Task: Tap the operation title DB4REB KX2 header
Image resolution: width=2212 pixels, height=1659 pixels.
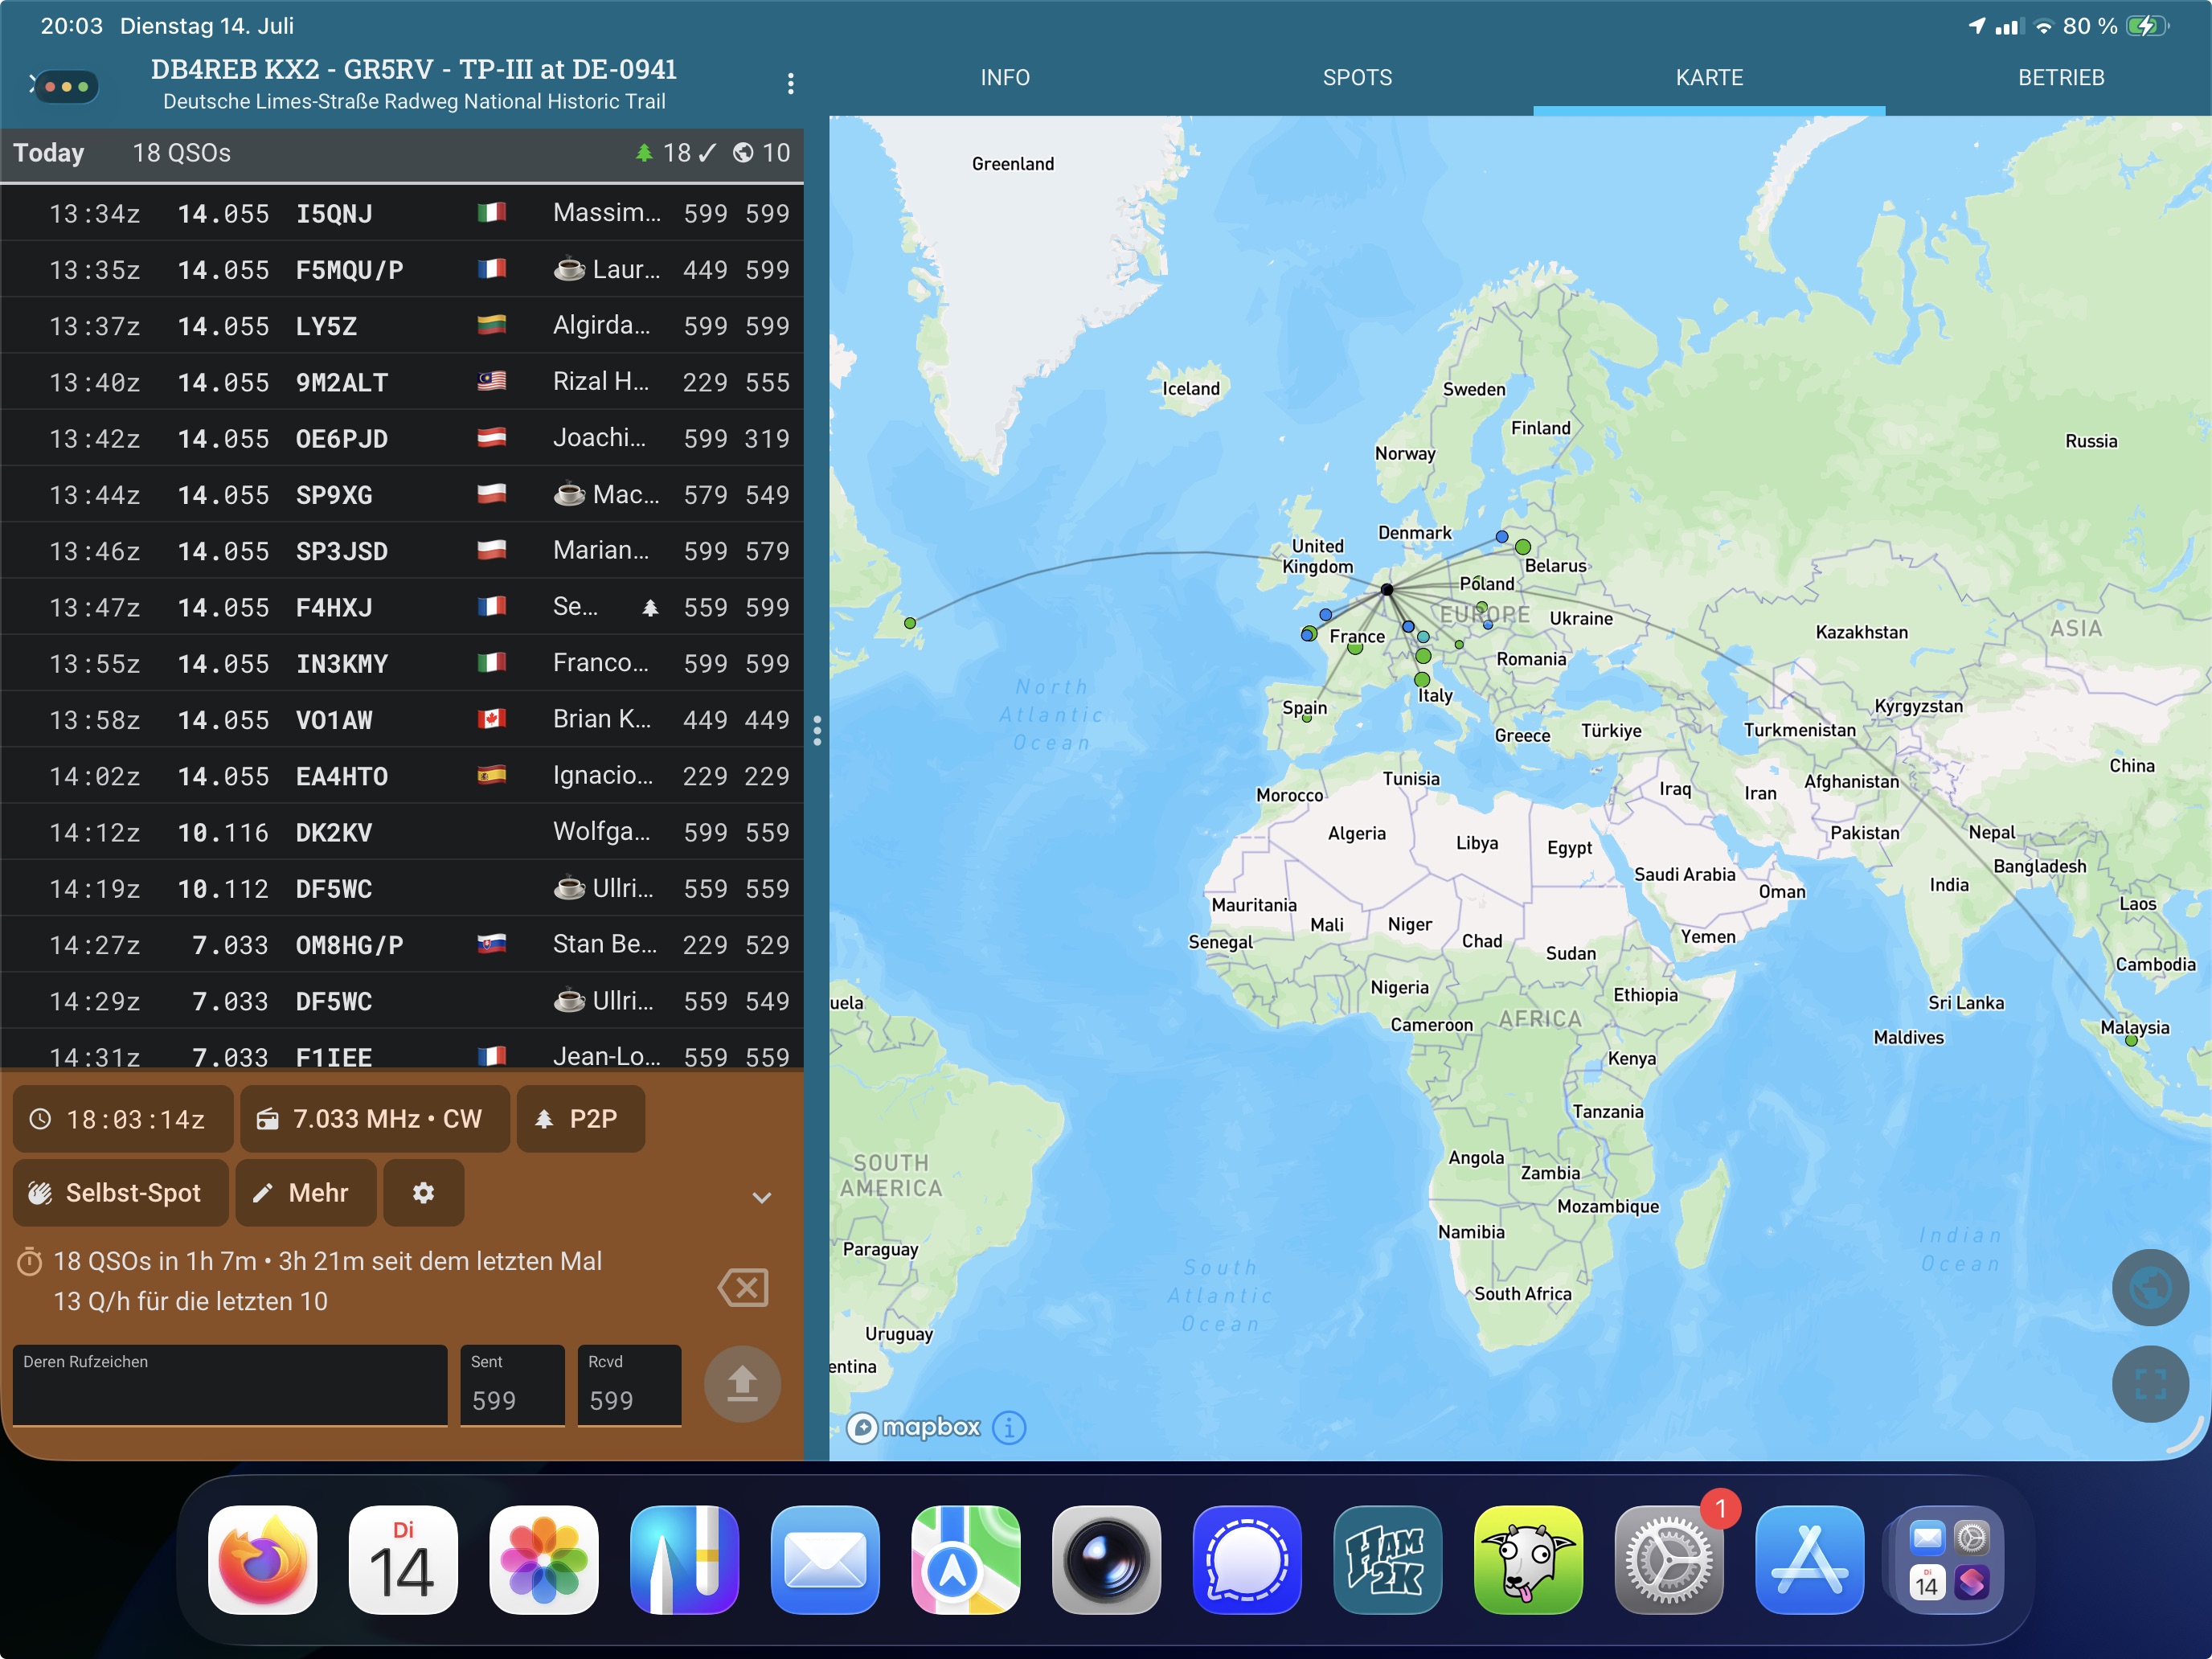Action: tap(414, 69)
